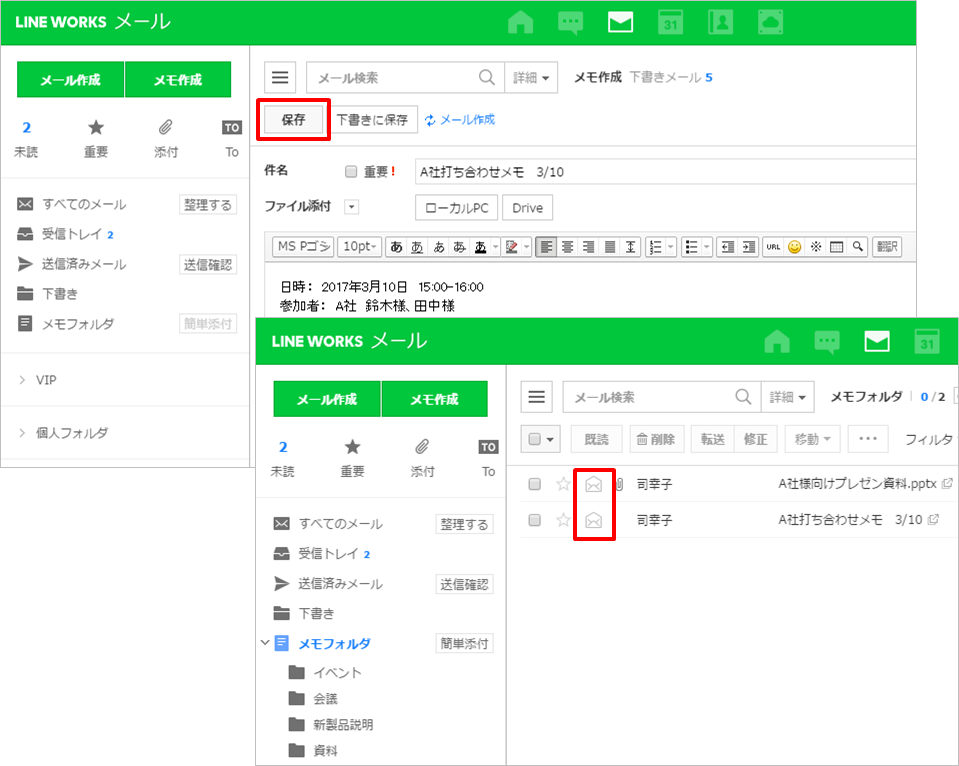This screenshot has width=959, height=766.
Task: Expand the VIP section in sidebar
Action: pyautogui.click(x=23, y=380)
